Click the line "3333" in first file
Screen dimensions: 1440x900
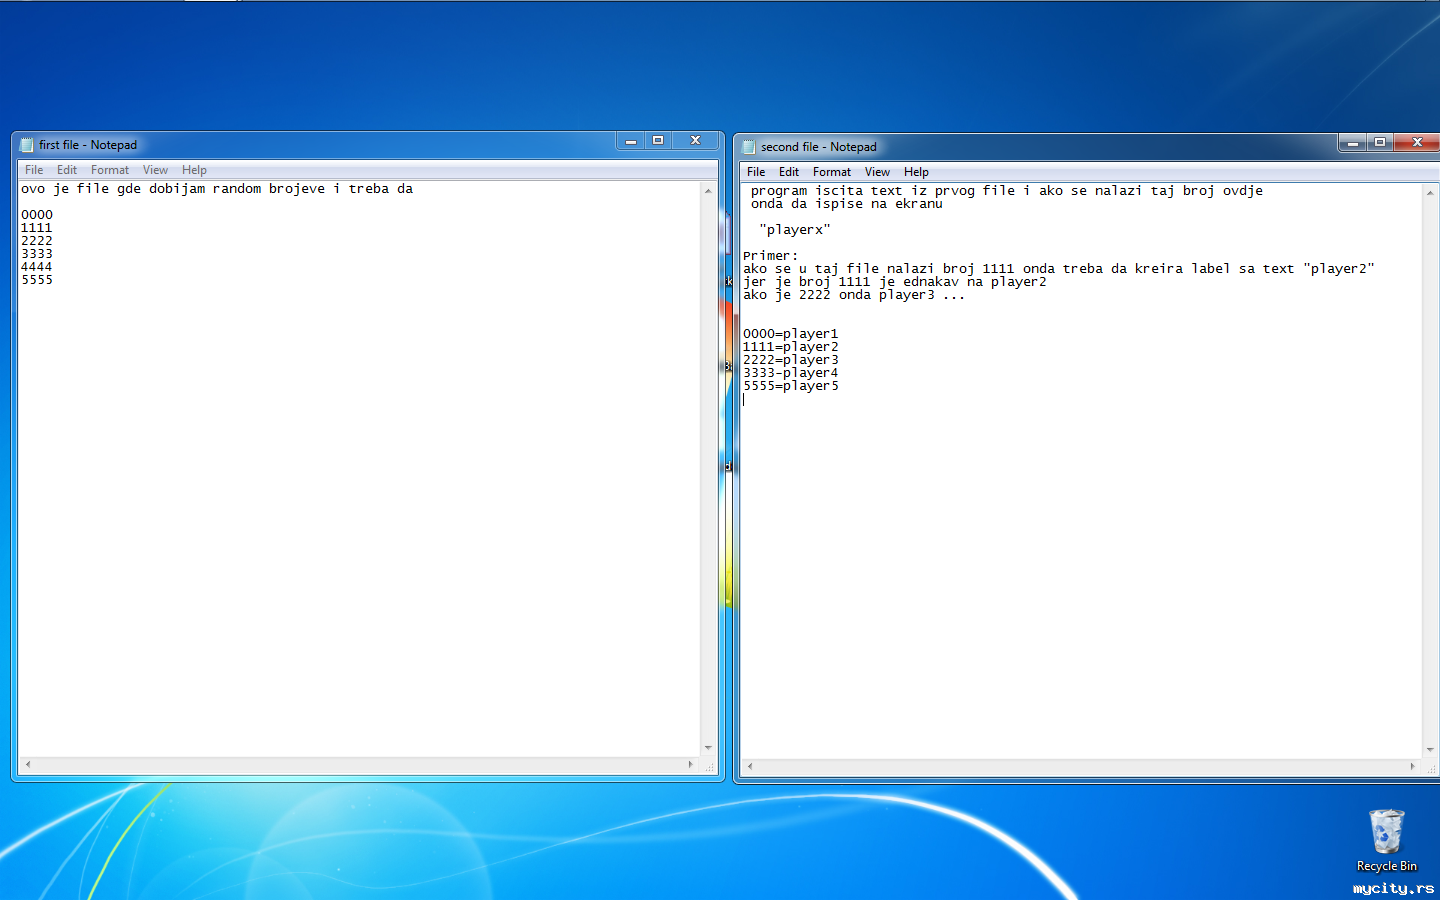37,254
